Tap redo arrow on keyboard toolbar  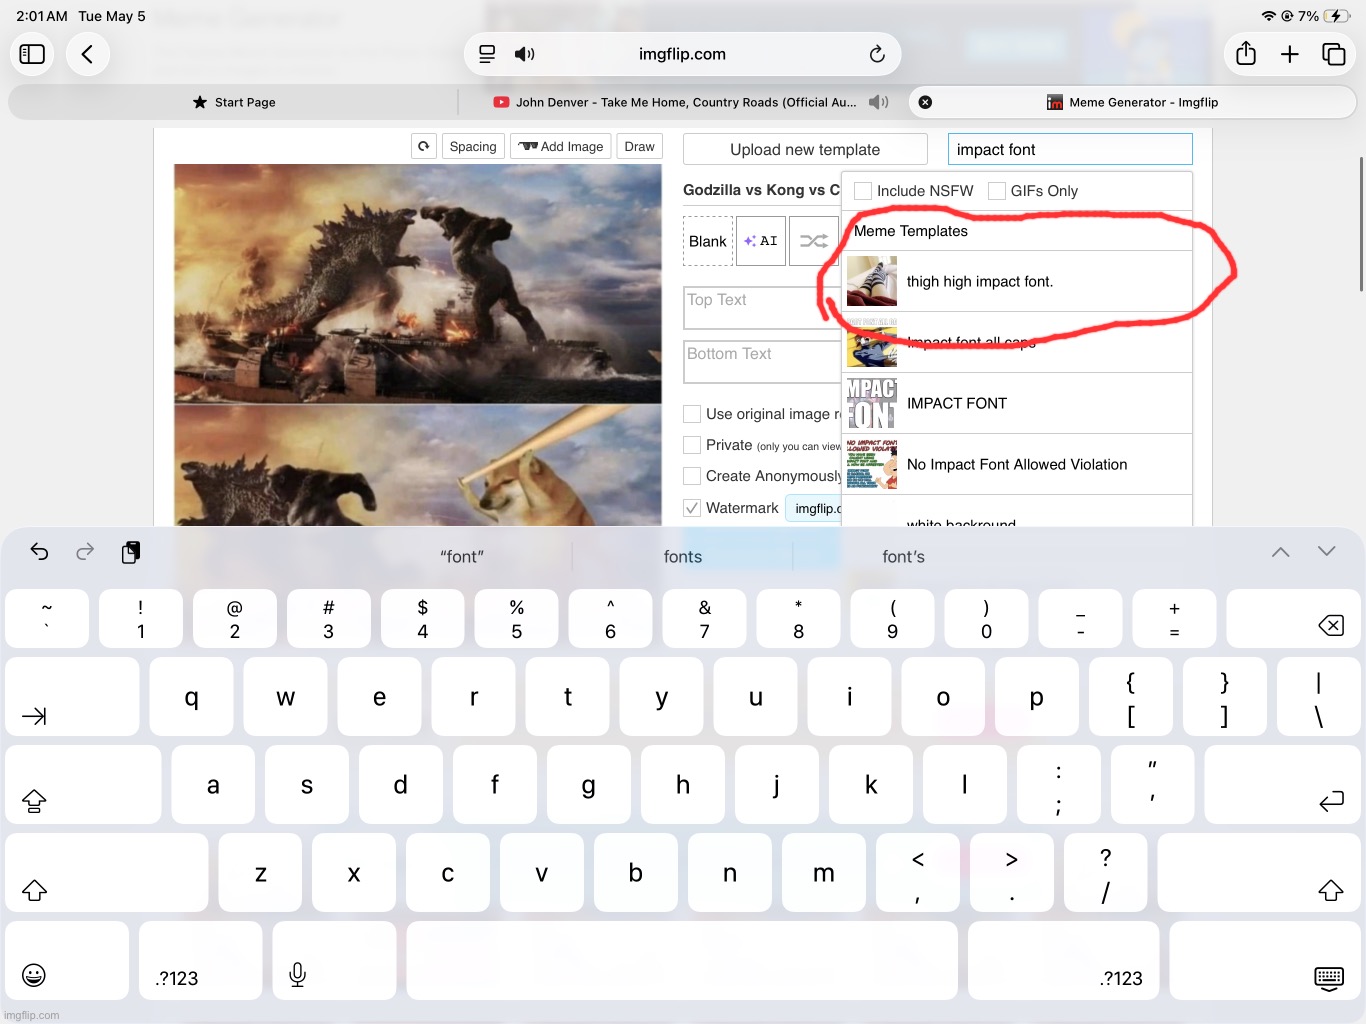point(85,552)
